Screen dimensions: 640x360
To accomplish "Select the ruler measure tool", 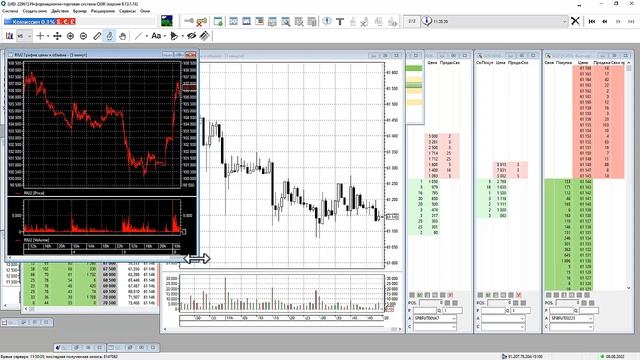I will click(97, 36).
